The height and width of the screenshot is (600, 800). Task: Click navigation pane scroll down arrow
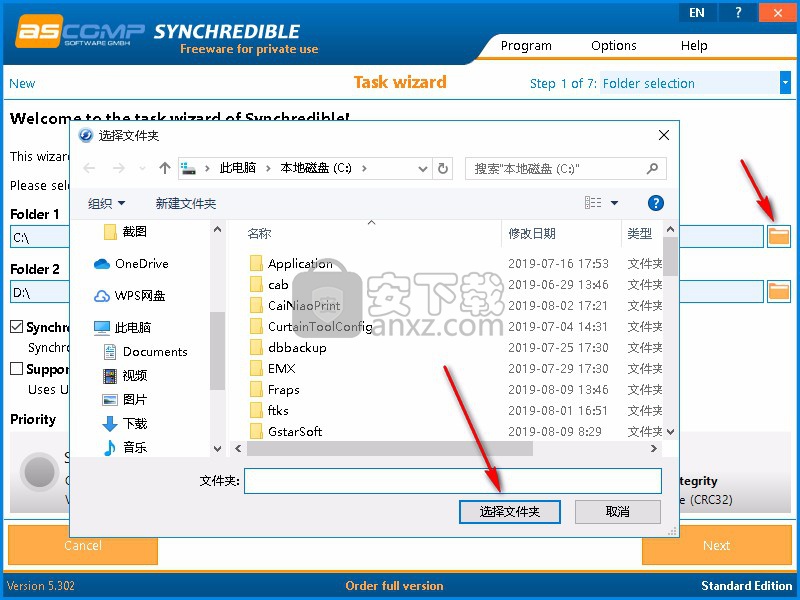point(217,448)
